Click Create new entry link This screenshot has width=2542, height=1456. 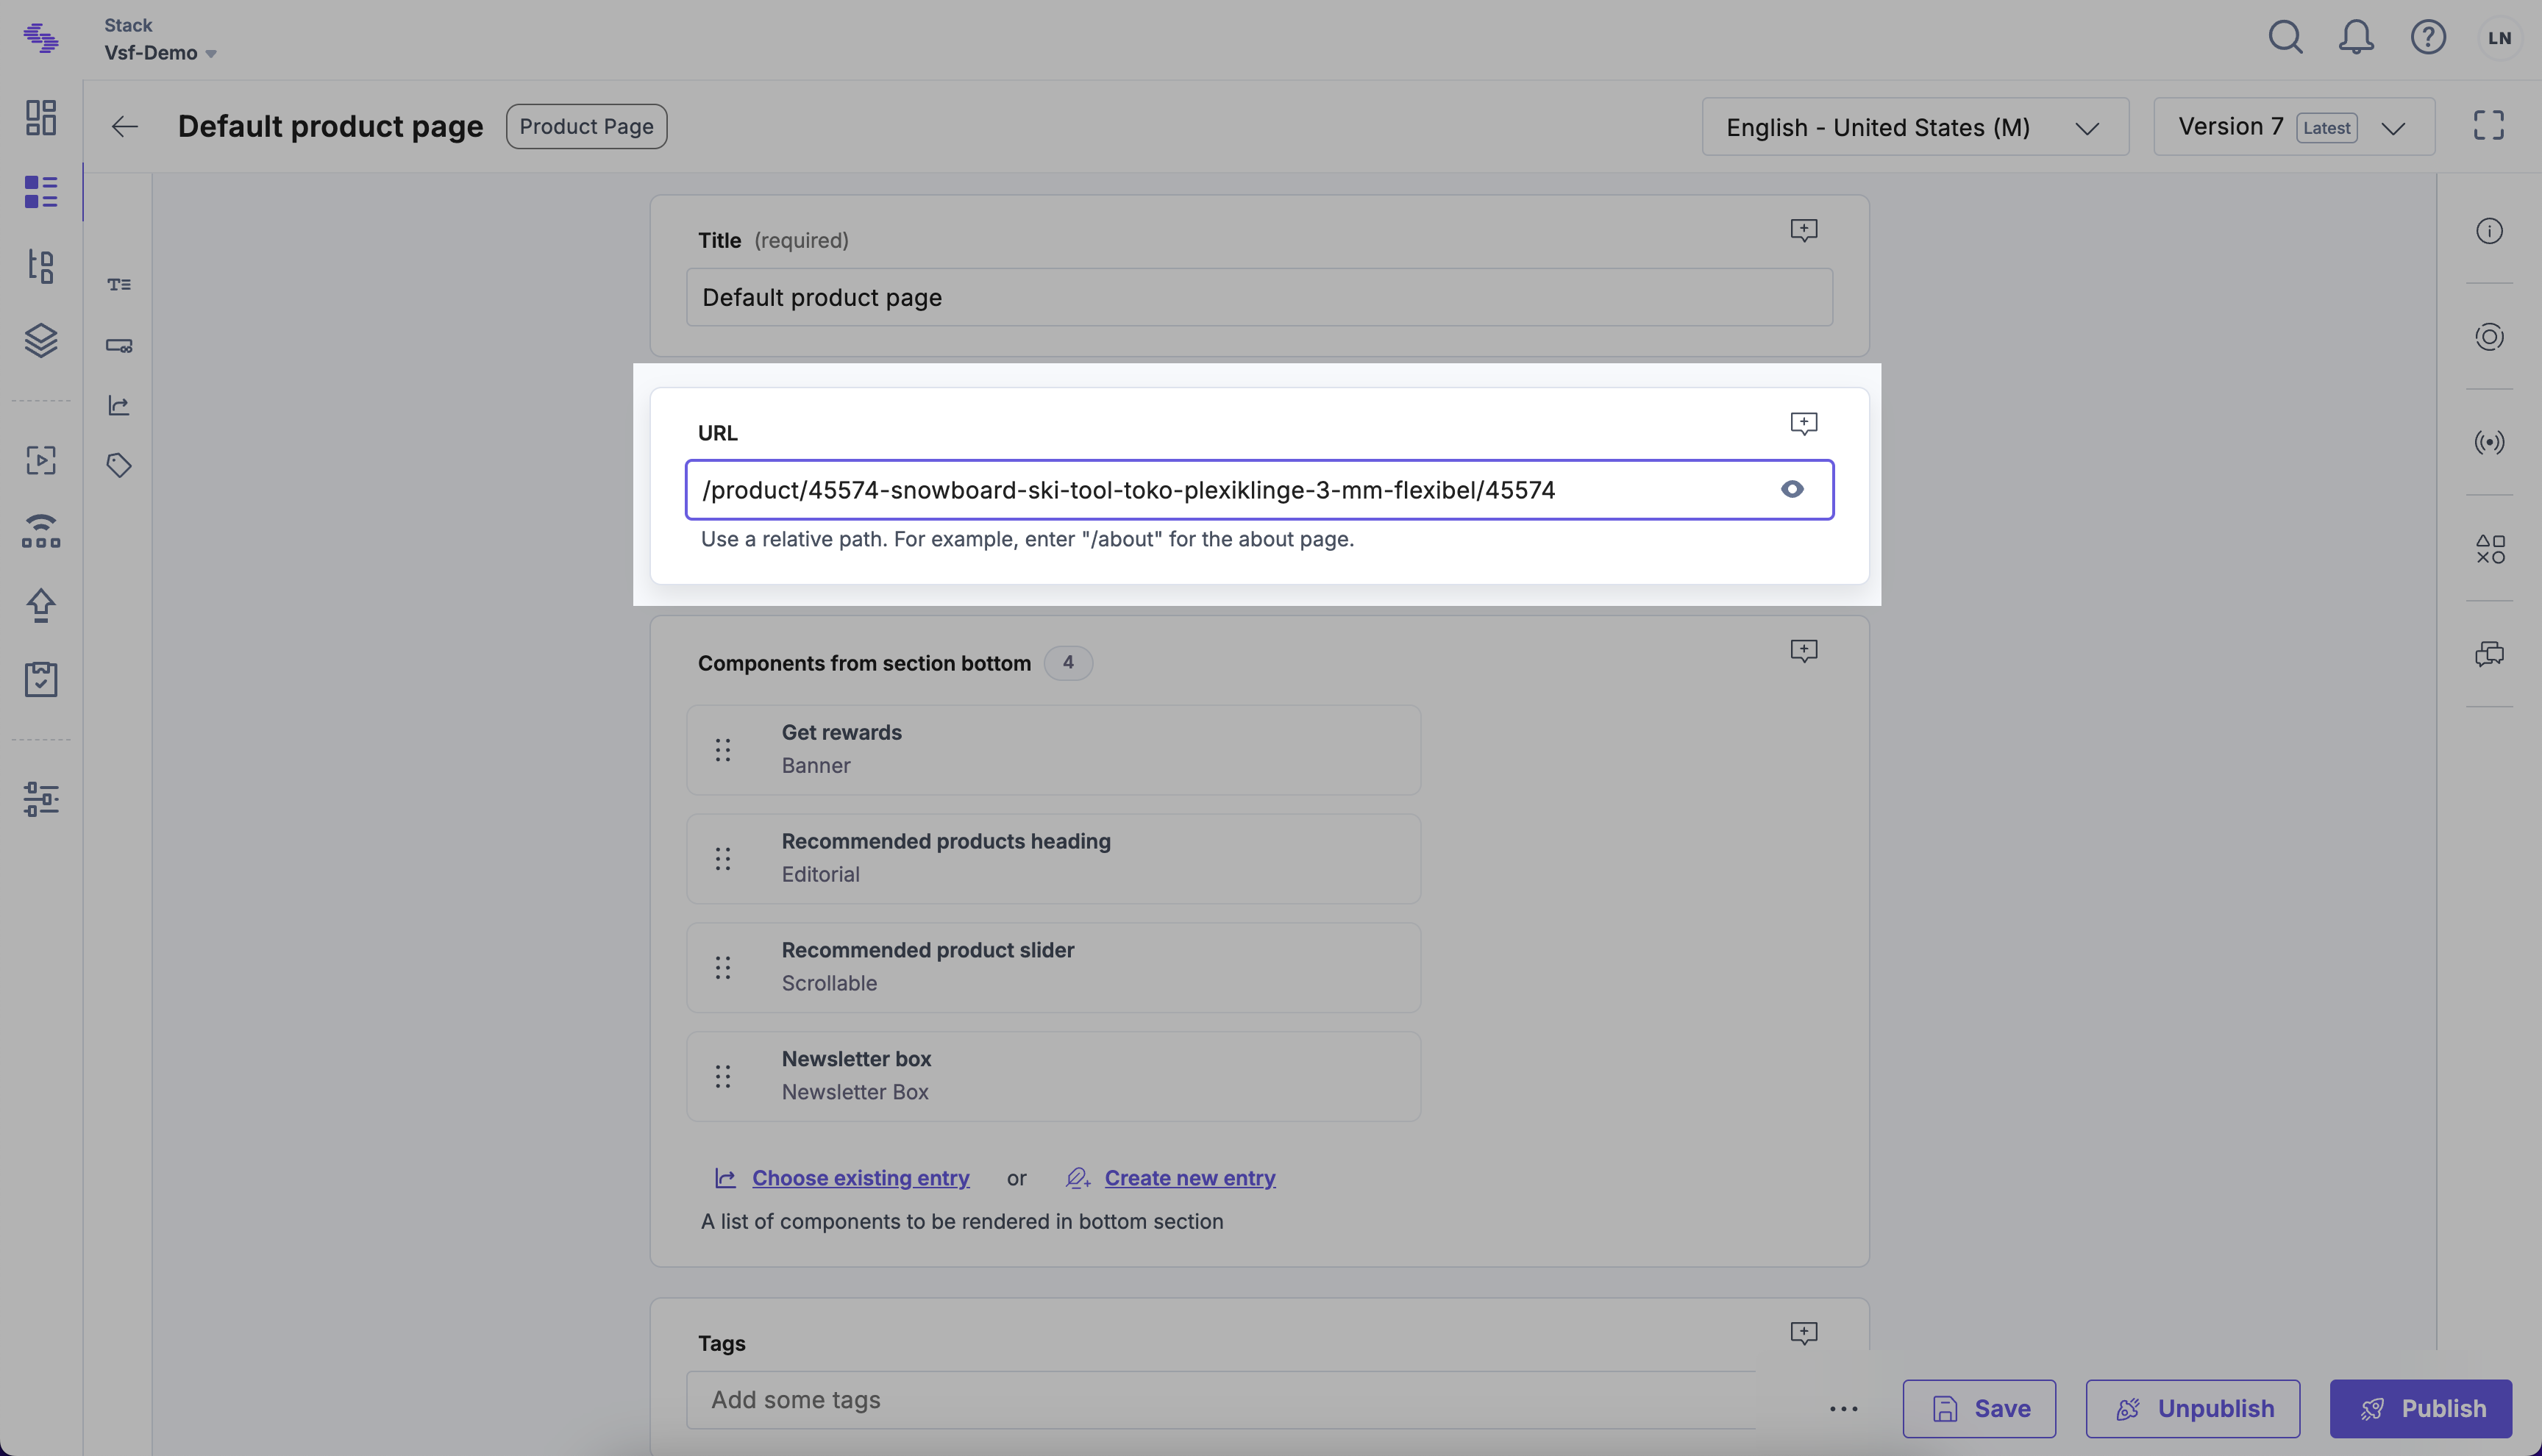(x=1190, y=1178)
